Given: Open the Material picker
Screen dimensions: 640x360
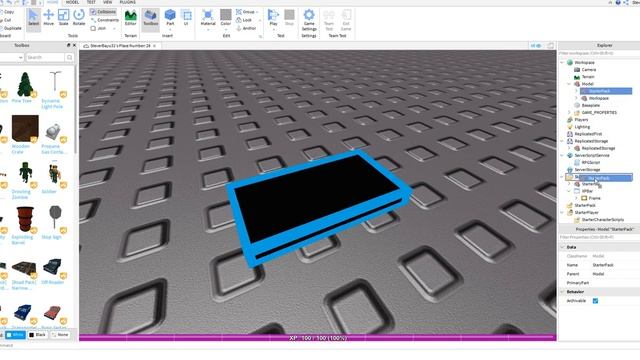Looking at the screenshot, I should tap(208, 18).
